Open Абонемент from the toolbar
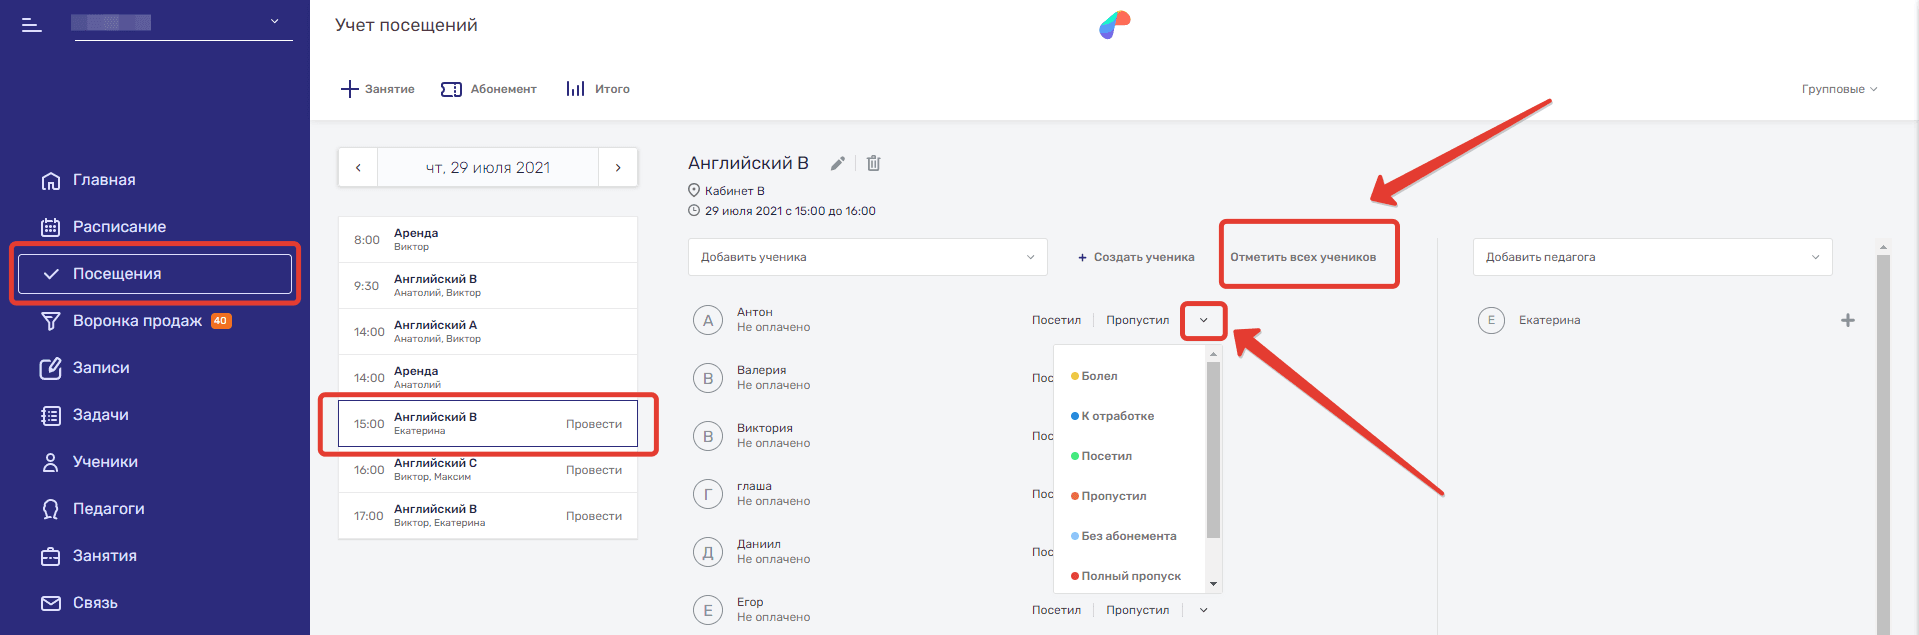This screenshot has width=1919, height=635. pos(489,89)
